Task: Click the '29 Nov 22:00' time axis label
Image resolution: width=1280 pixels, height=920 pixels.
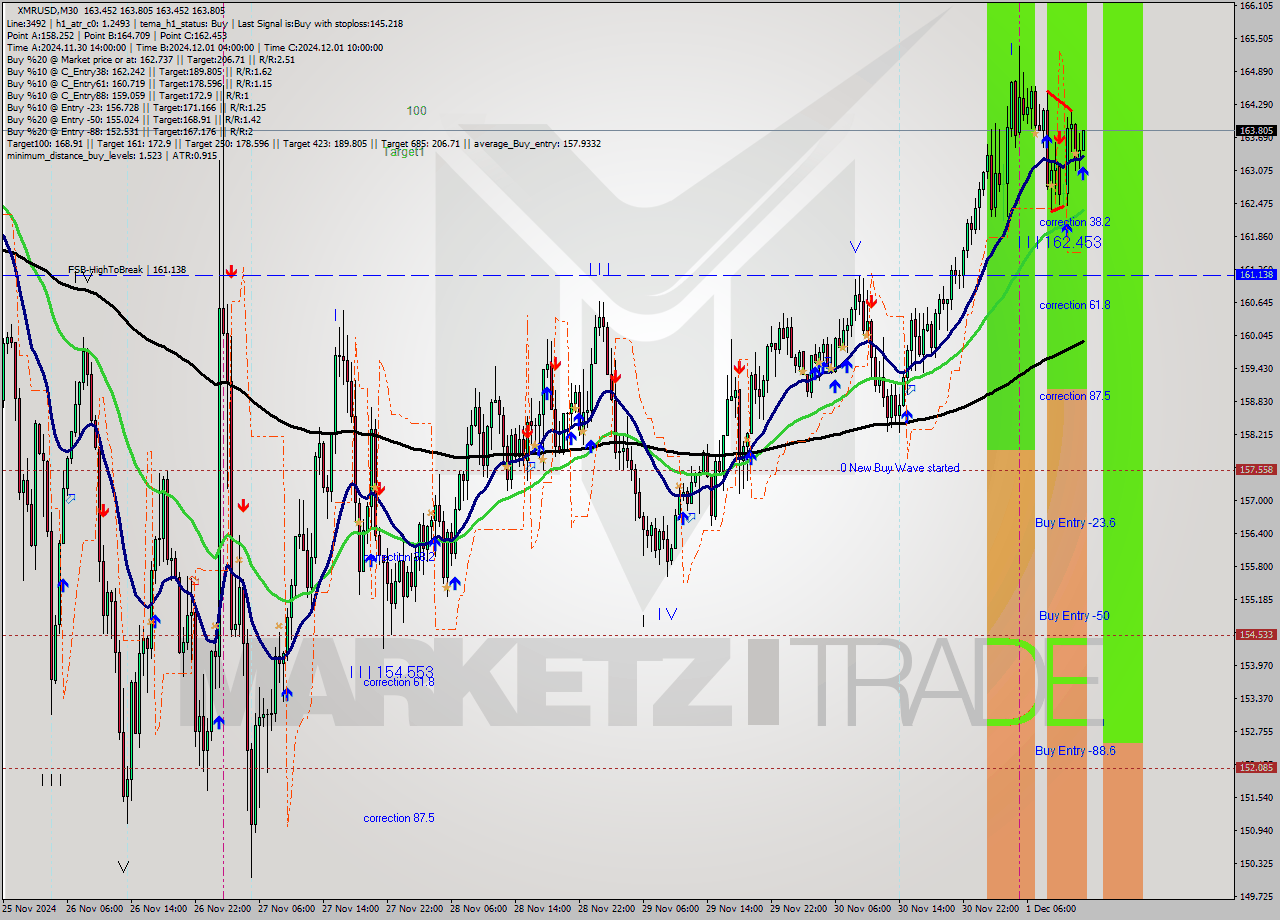Action: [799, 909]
